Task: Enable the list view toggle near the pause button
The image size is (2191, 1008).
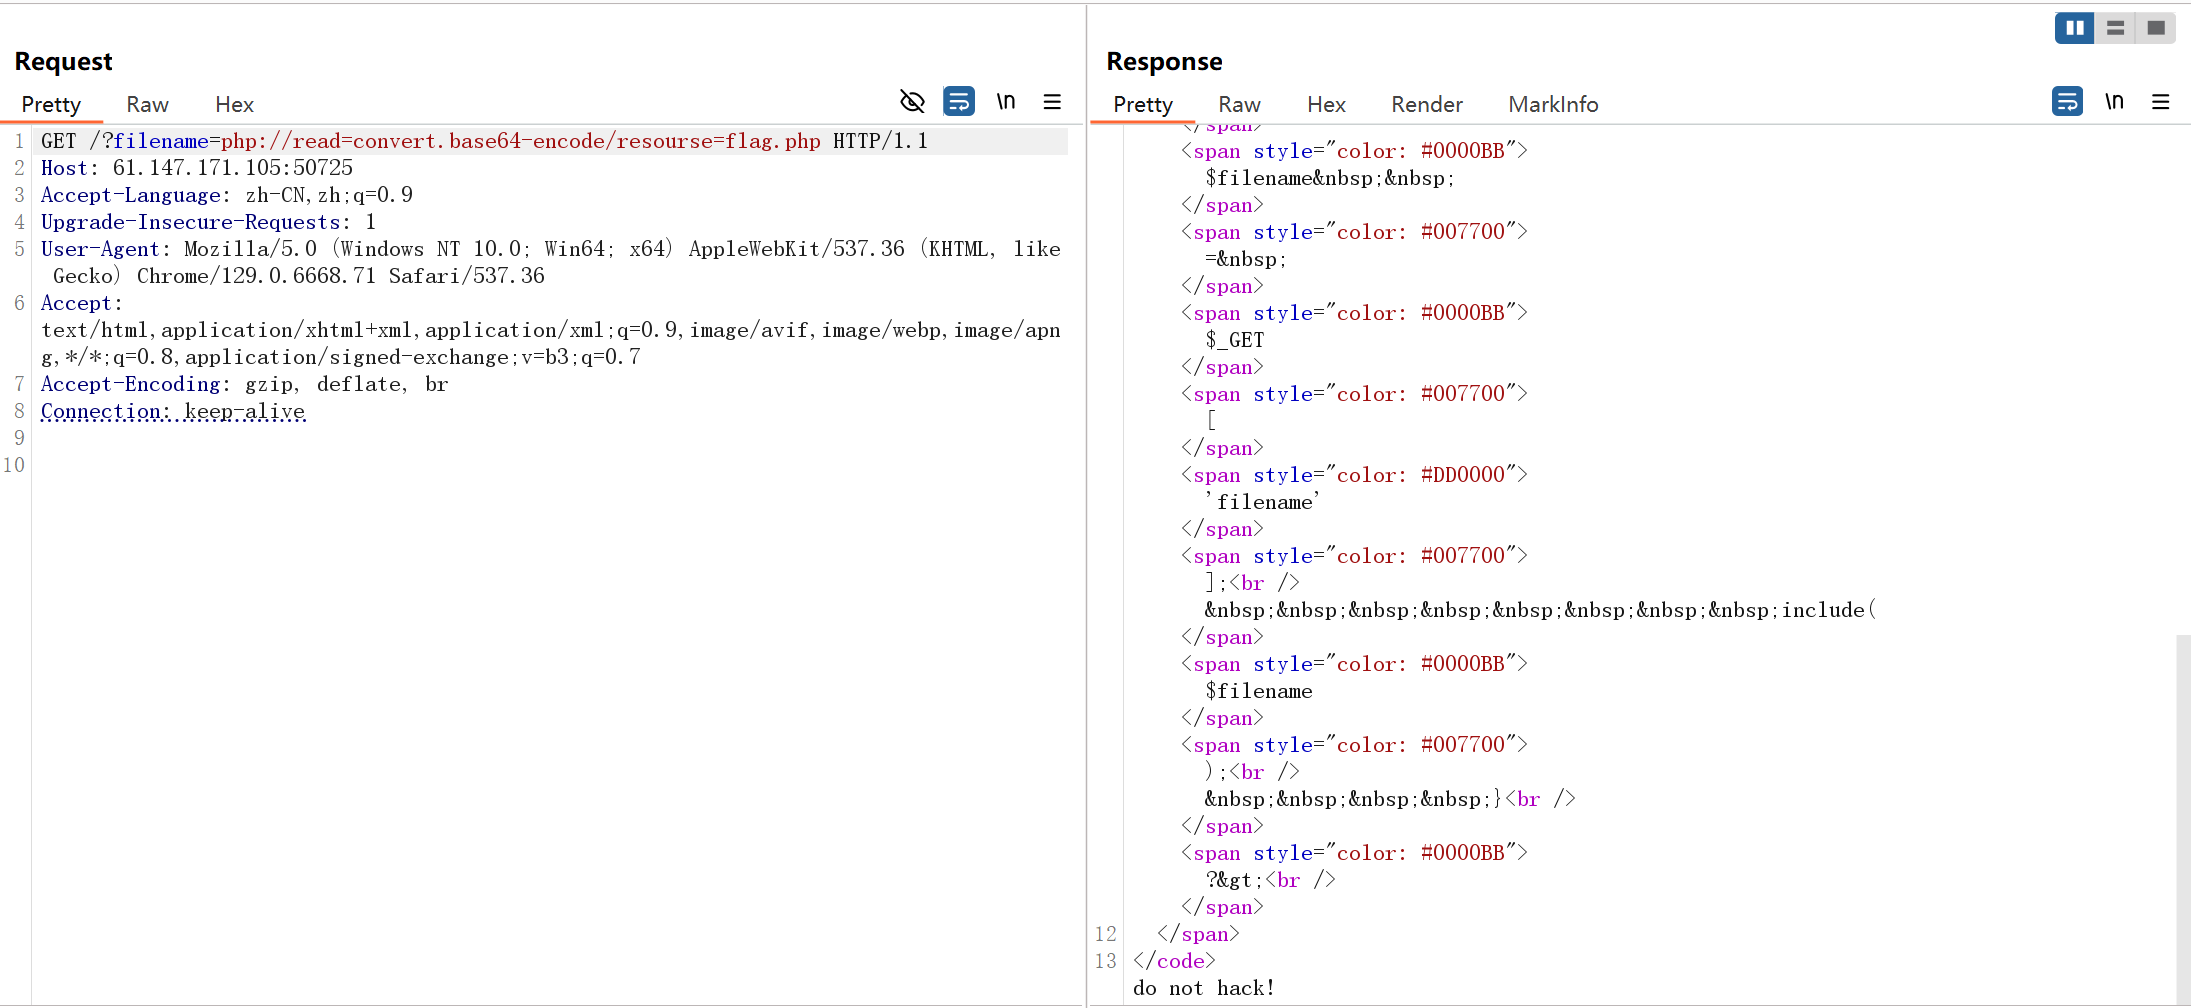Action: tap(2115, 27)
